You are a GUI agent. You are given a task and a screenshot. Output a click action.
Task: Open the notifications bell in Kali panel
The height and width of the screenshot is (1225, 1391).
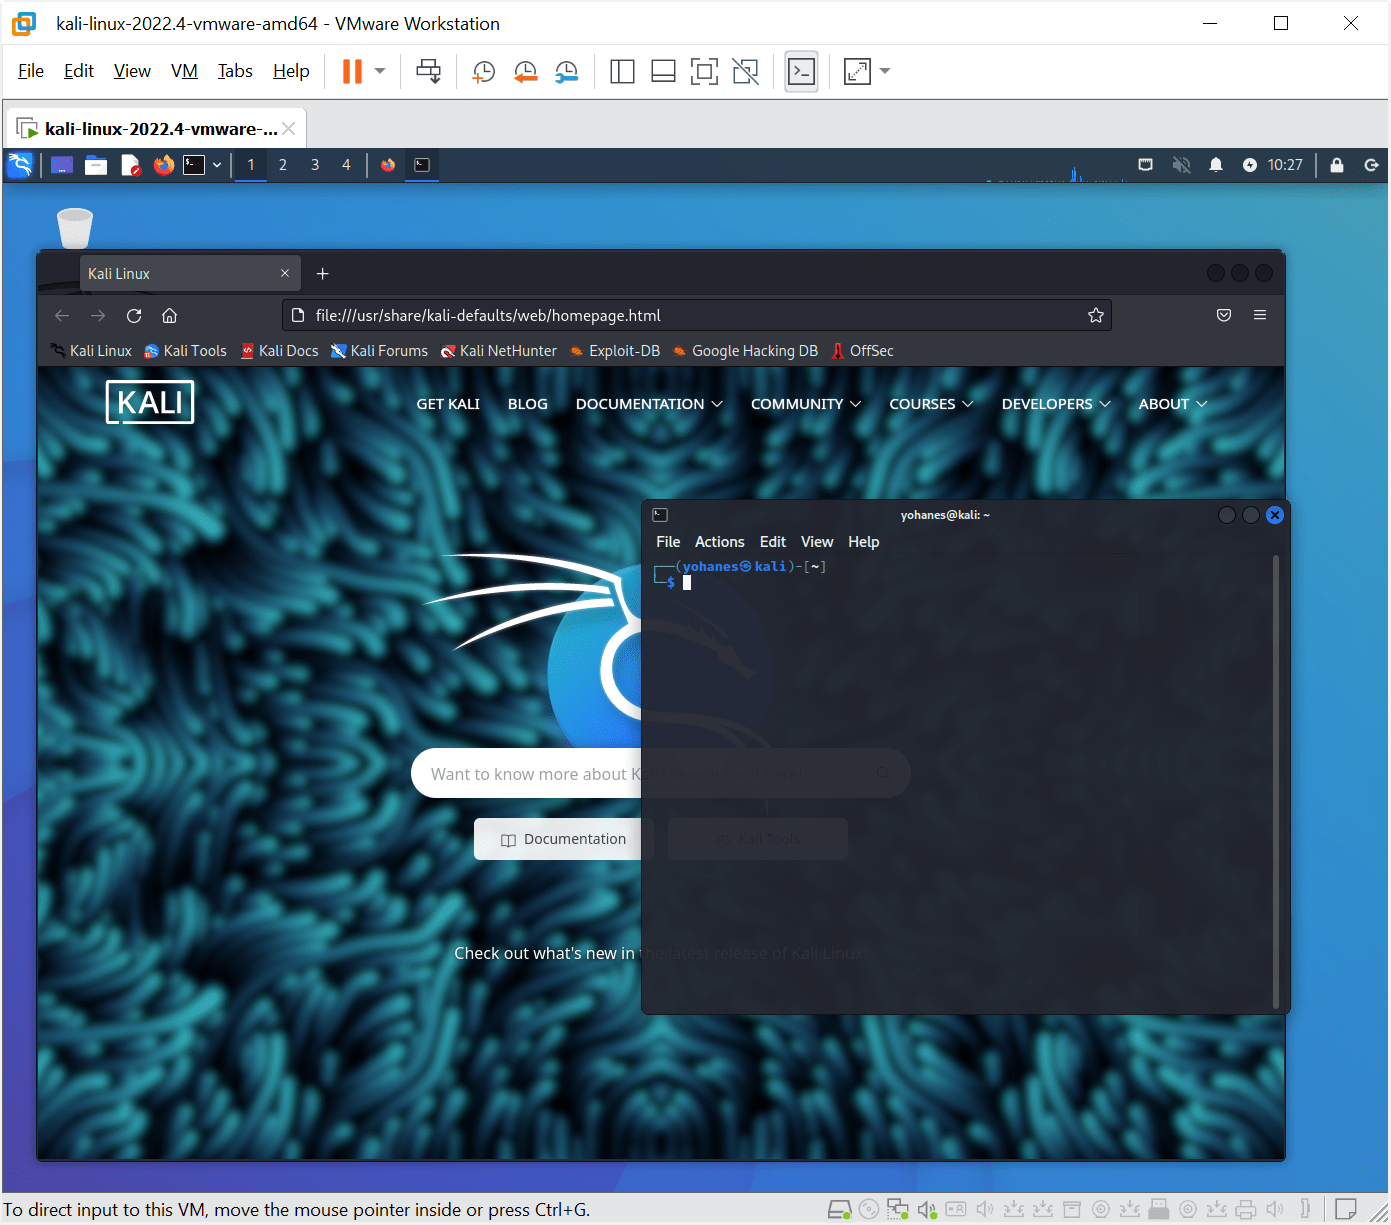(1216, 165)
